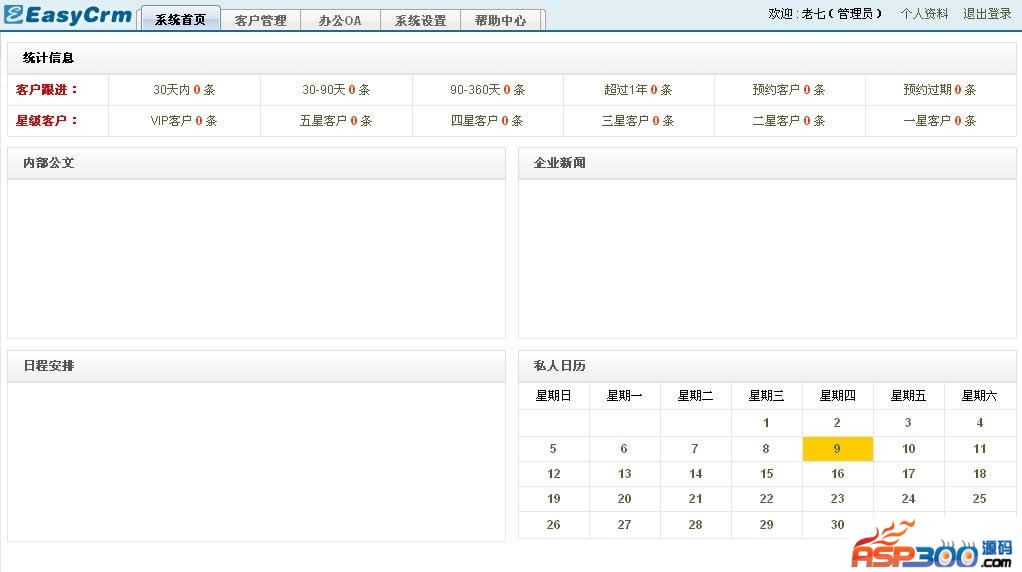This screenshot has height=572, width=1022.
Task: View the VIP客户 list
Action: (x=184, y=121)
